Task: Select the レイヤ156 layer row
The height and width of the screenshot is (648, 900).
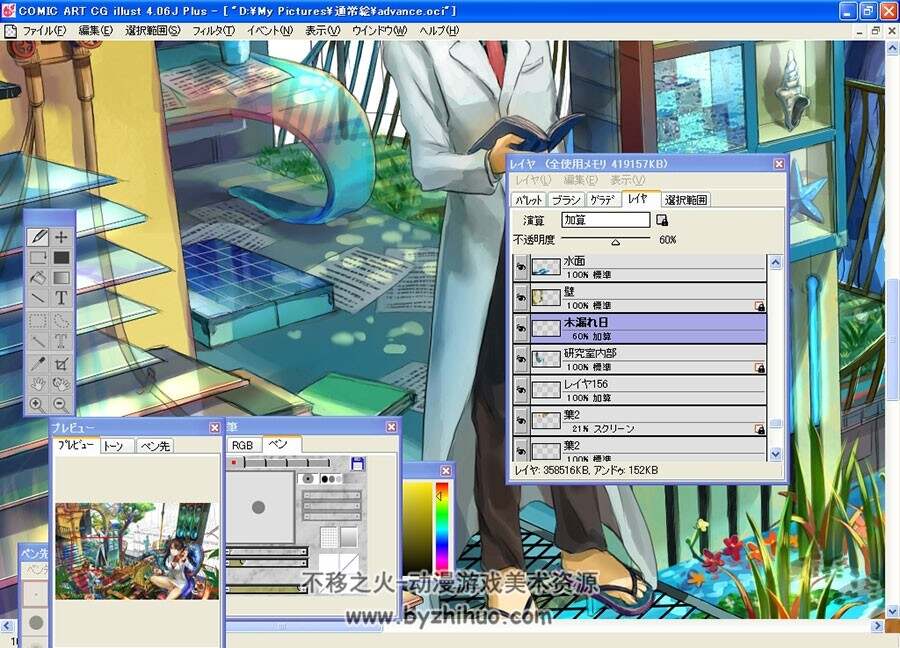Action: coord(648,390)
